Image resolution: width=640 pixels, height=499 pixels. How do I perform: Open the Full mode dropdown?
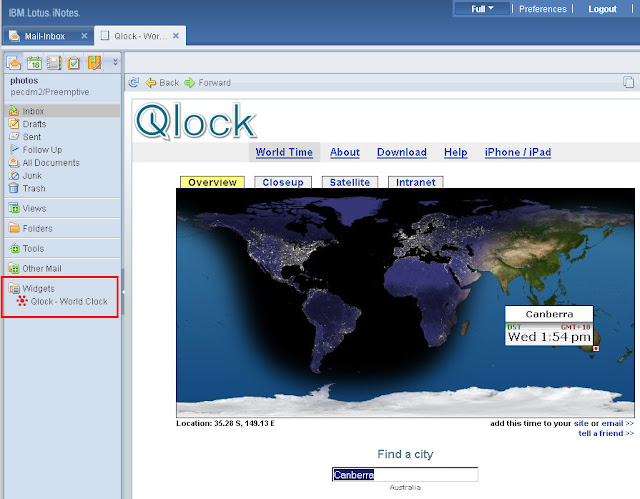pos(482,9)
